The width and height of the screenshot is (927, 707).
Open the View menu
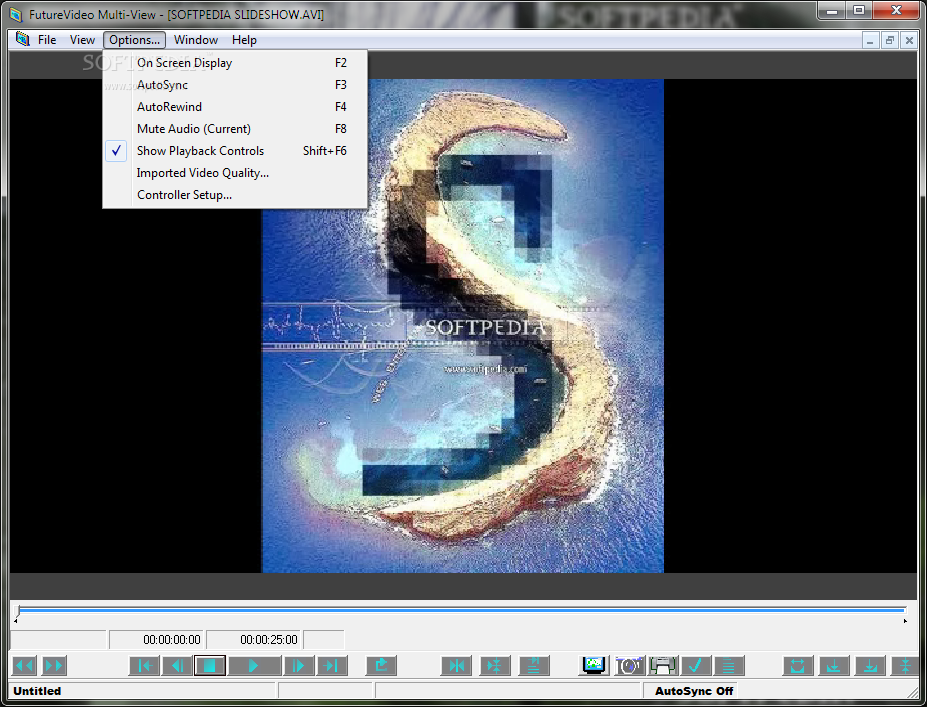click(82, 40)
